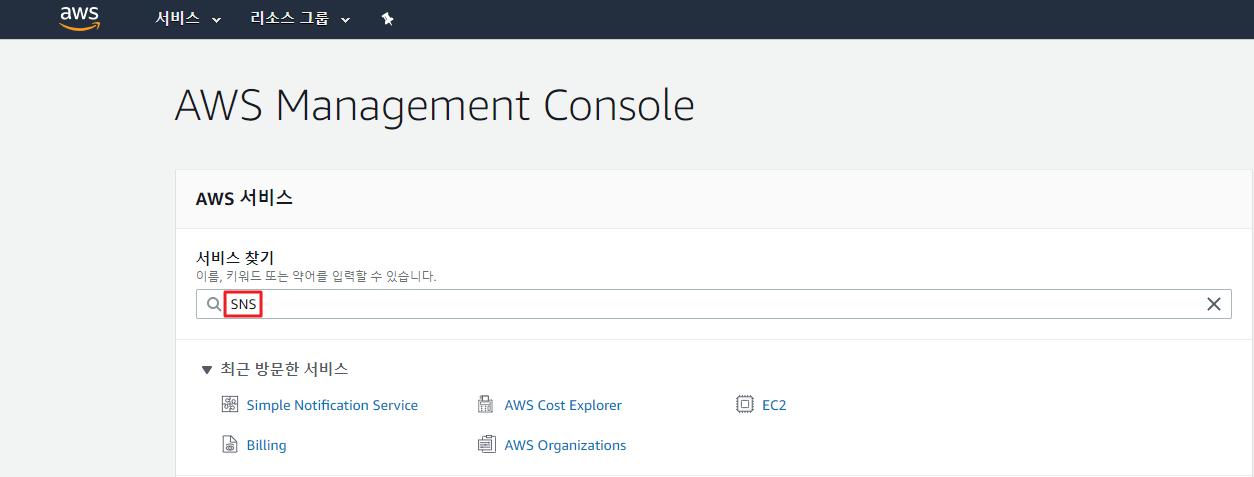Click the Simple Notification Service icon
This screenshot has width=1254, height=477.
pos(229,405)
